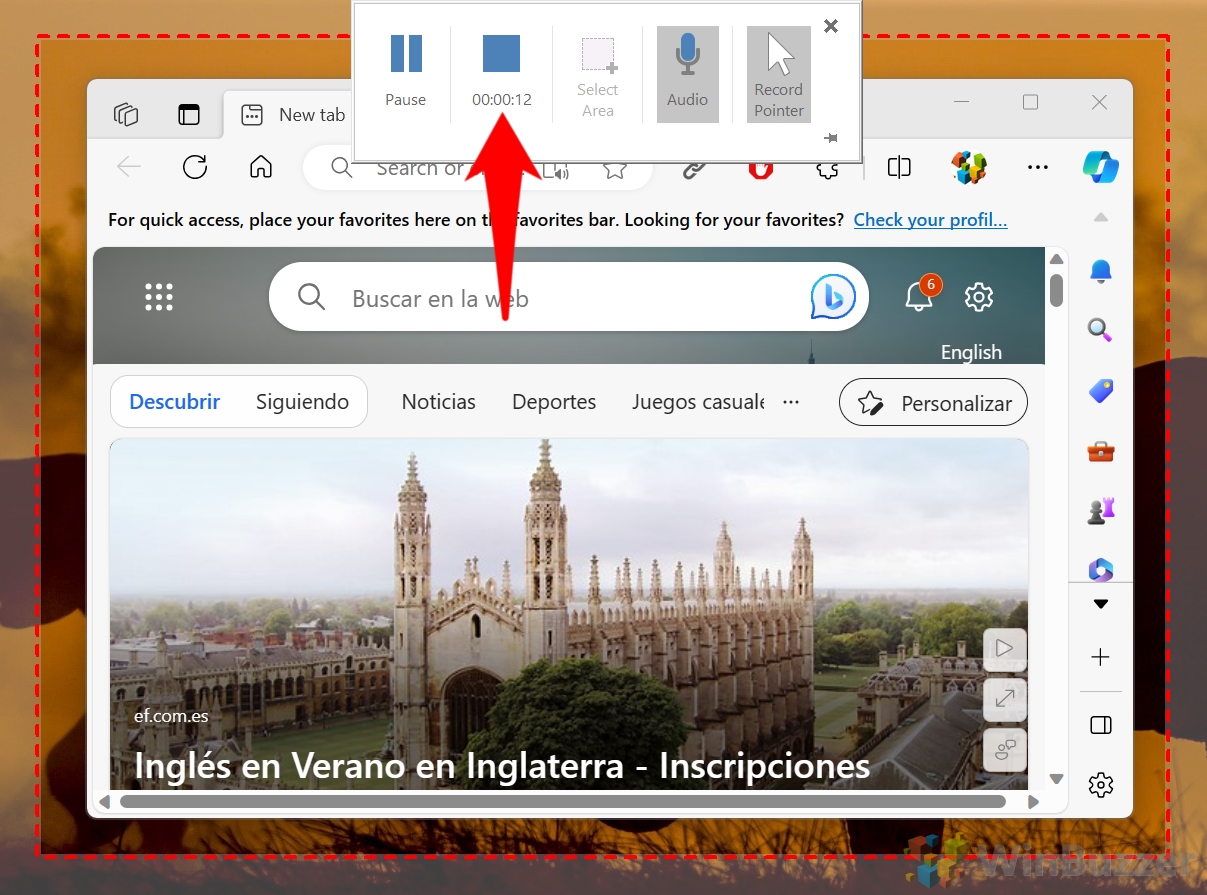Image resolution: width=1207 pixels, height=895 pixels.
Task: Toggle the sidebar visibility panel icon
Action: [x=1100, y=725]
